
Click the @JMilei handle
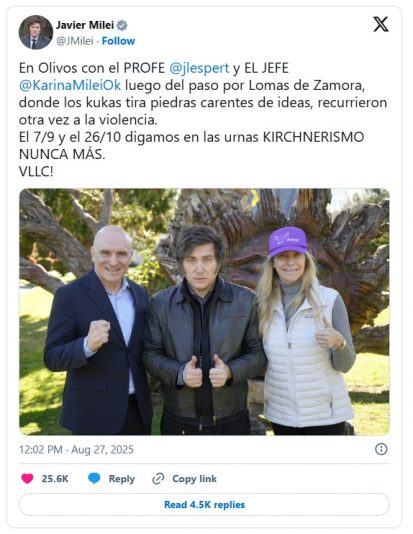pos(75,41)
